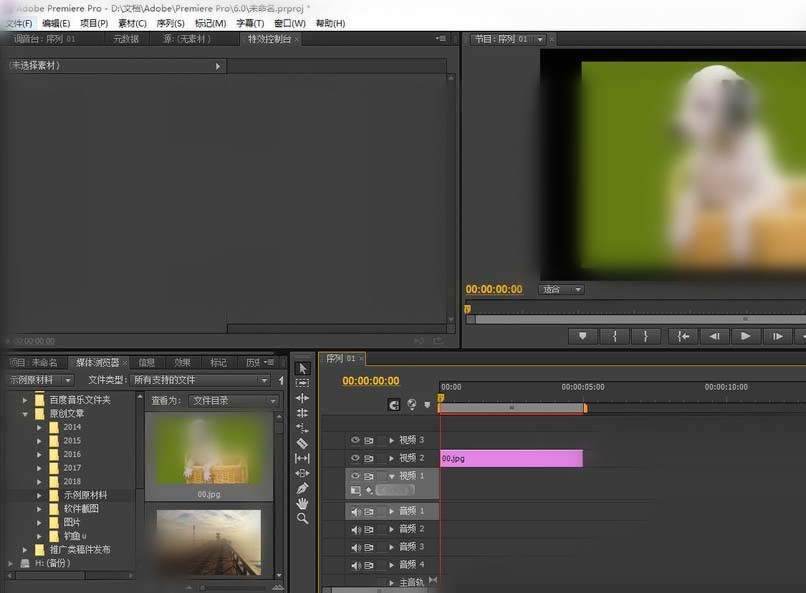Select the Hand tool
Screen dimensions: 806x593
pos(302,503)
